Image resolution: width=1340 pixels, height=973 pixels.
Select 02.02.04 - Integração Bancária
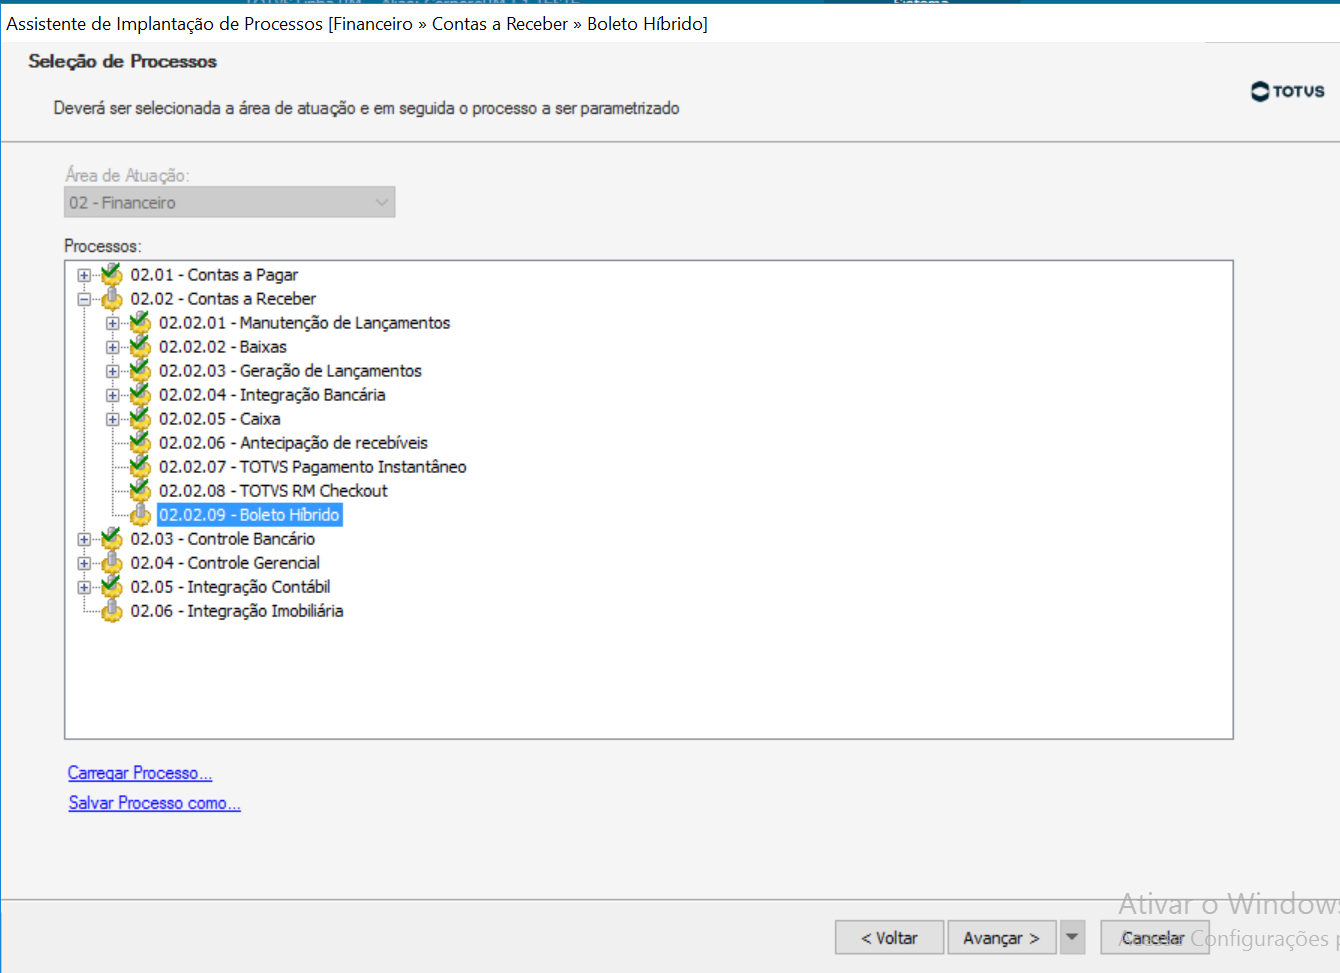pyautogui.click(x=272, y=394)
